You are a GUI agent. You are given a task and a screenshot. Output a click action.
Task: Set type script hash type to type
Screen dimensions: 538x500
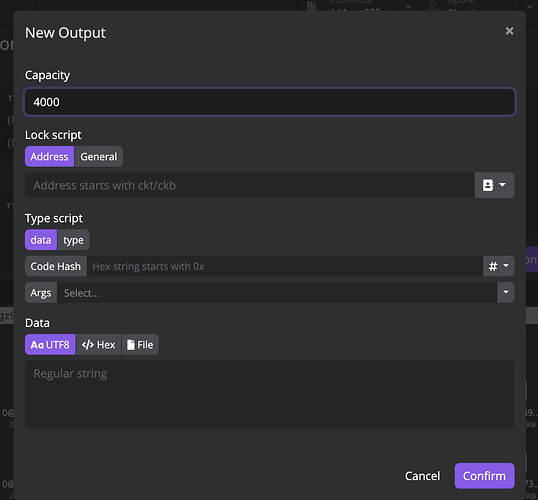pos(73,240)
